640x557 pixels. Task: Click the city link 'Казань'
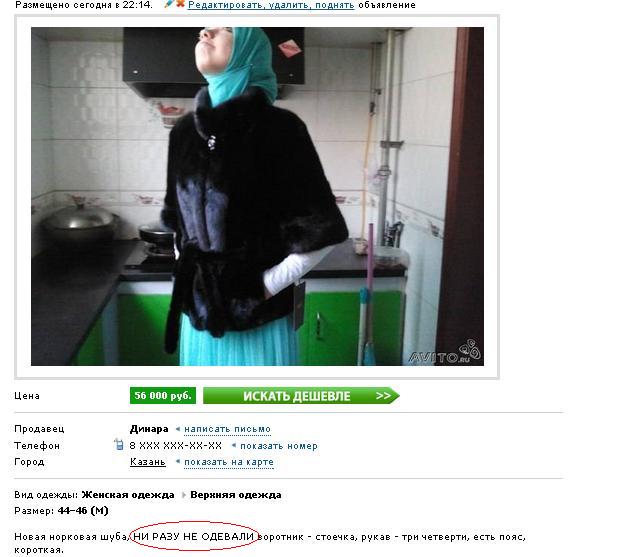pos(148,462)
